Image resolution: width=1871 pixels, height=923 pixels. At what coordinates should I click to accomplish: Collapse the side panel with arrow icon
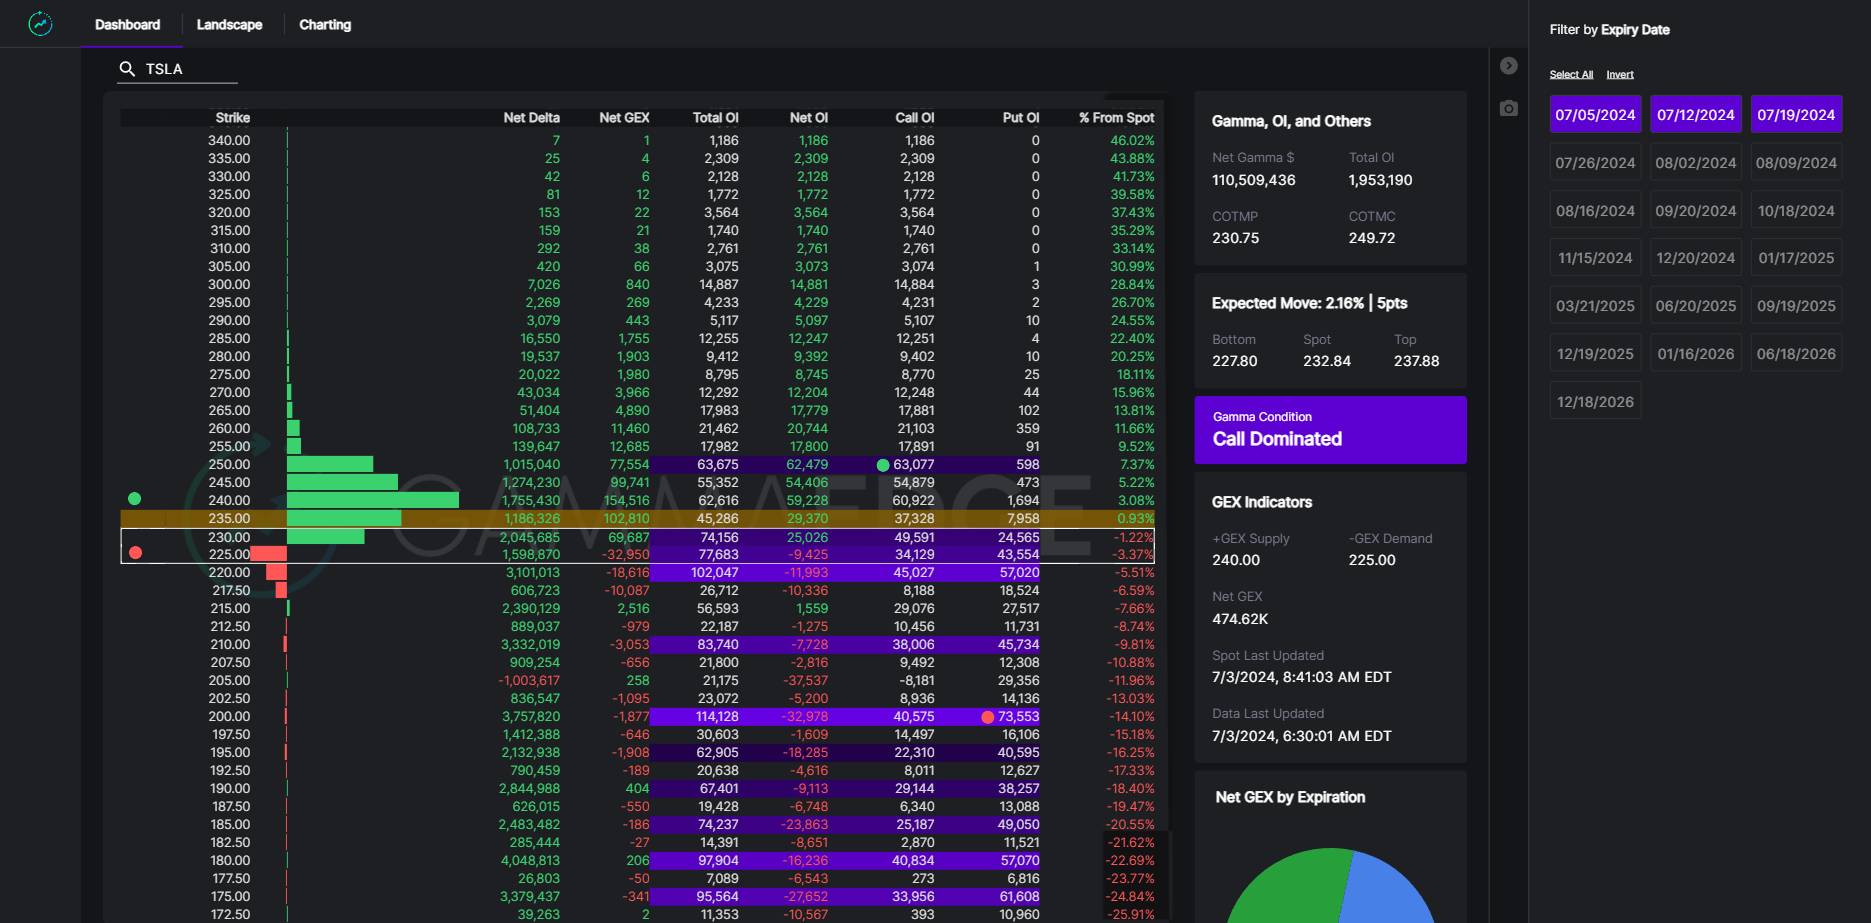pyautogui.click(x=1509, y=66)
